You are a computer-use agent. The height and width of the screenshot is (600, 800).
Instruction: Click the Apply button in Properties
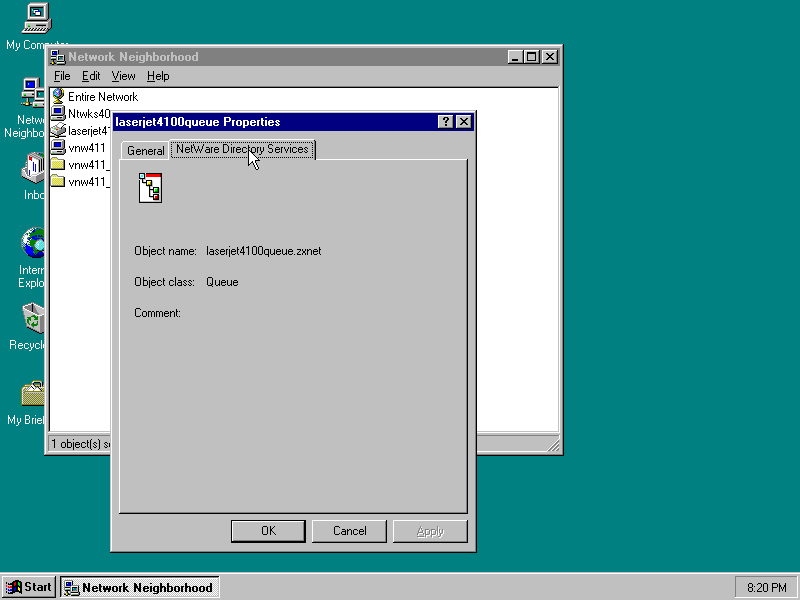(430, 531)
